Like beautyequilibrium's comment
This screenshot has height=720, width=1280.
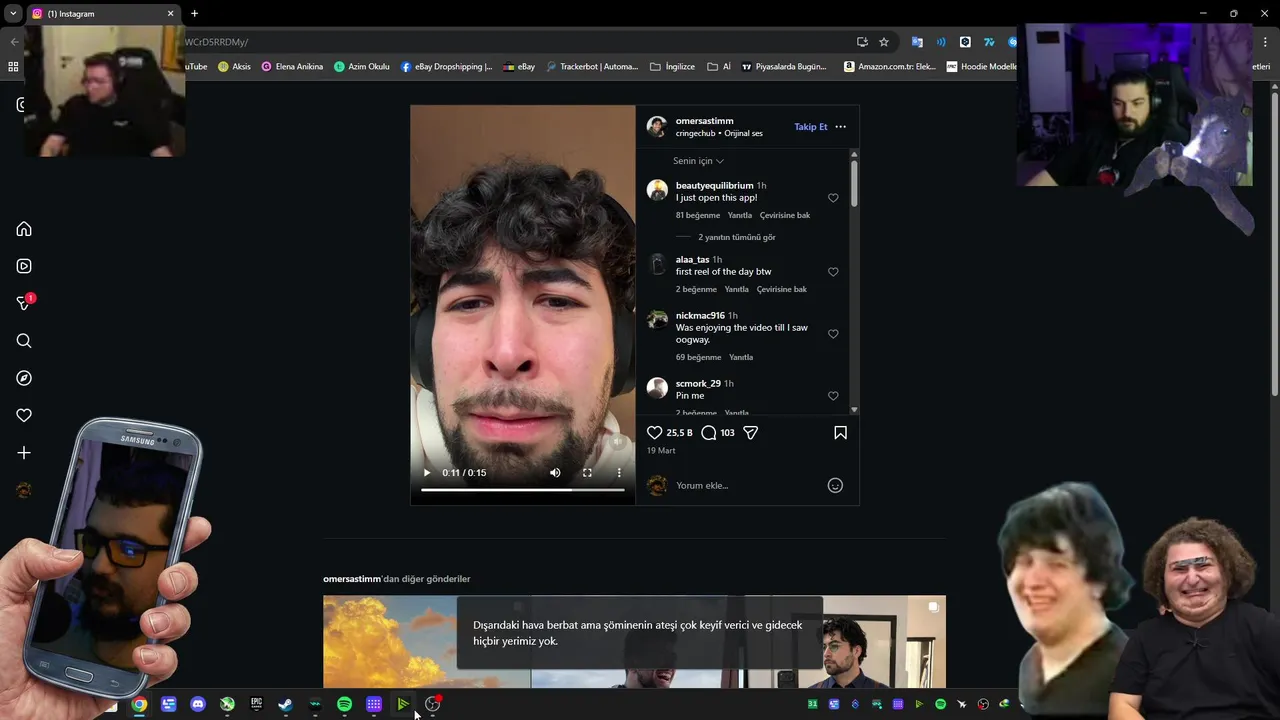(x=833, y=198)
